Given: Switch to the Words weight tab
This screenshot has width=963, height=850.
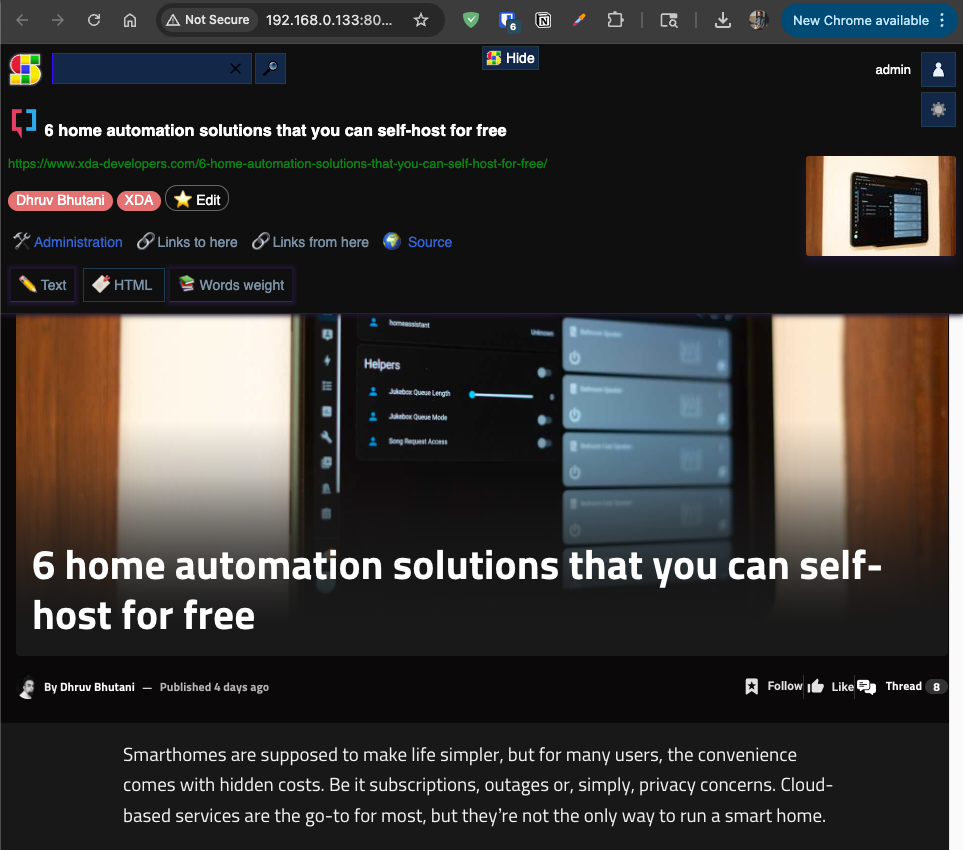Looking at the screenshot, I should (x=231, y=285).
